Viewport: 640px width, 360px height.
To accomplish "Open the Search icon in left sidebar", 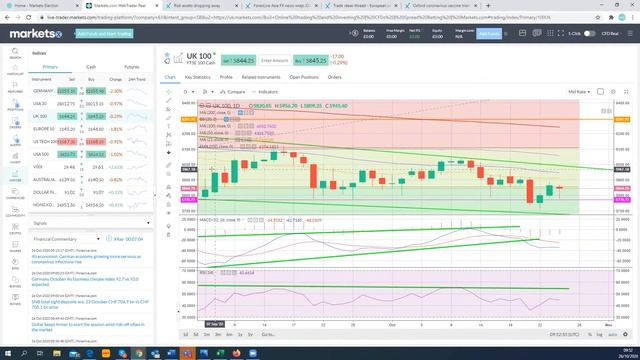I will pyautogui.click(x=15, y=53).
